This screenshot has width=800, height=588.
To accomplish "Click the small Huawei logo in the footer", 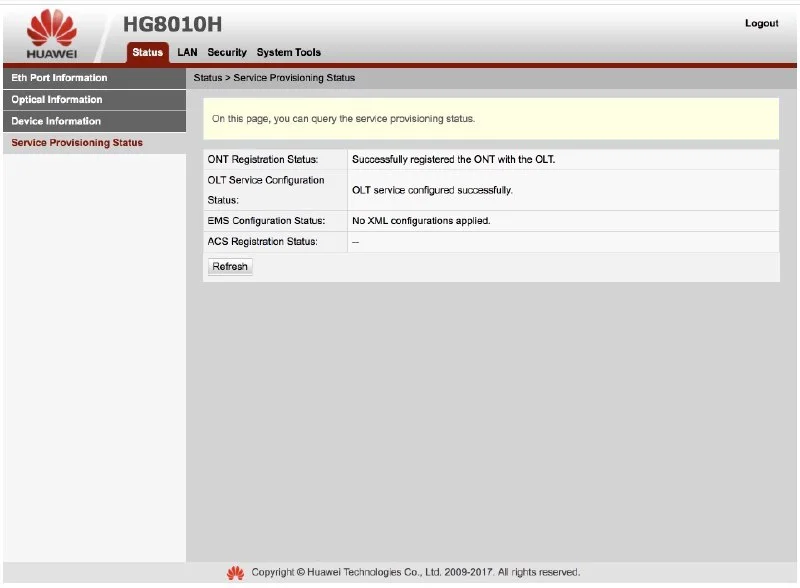I will click(x=235, y=573).
